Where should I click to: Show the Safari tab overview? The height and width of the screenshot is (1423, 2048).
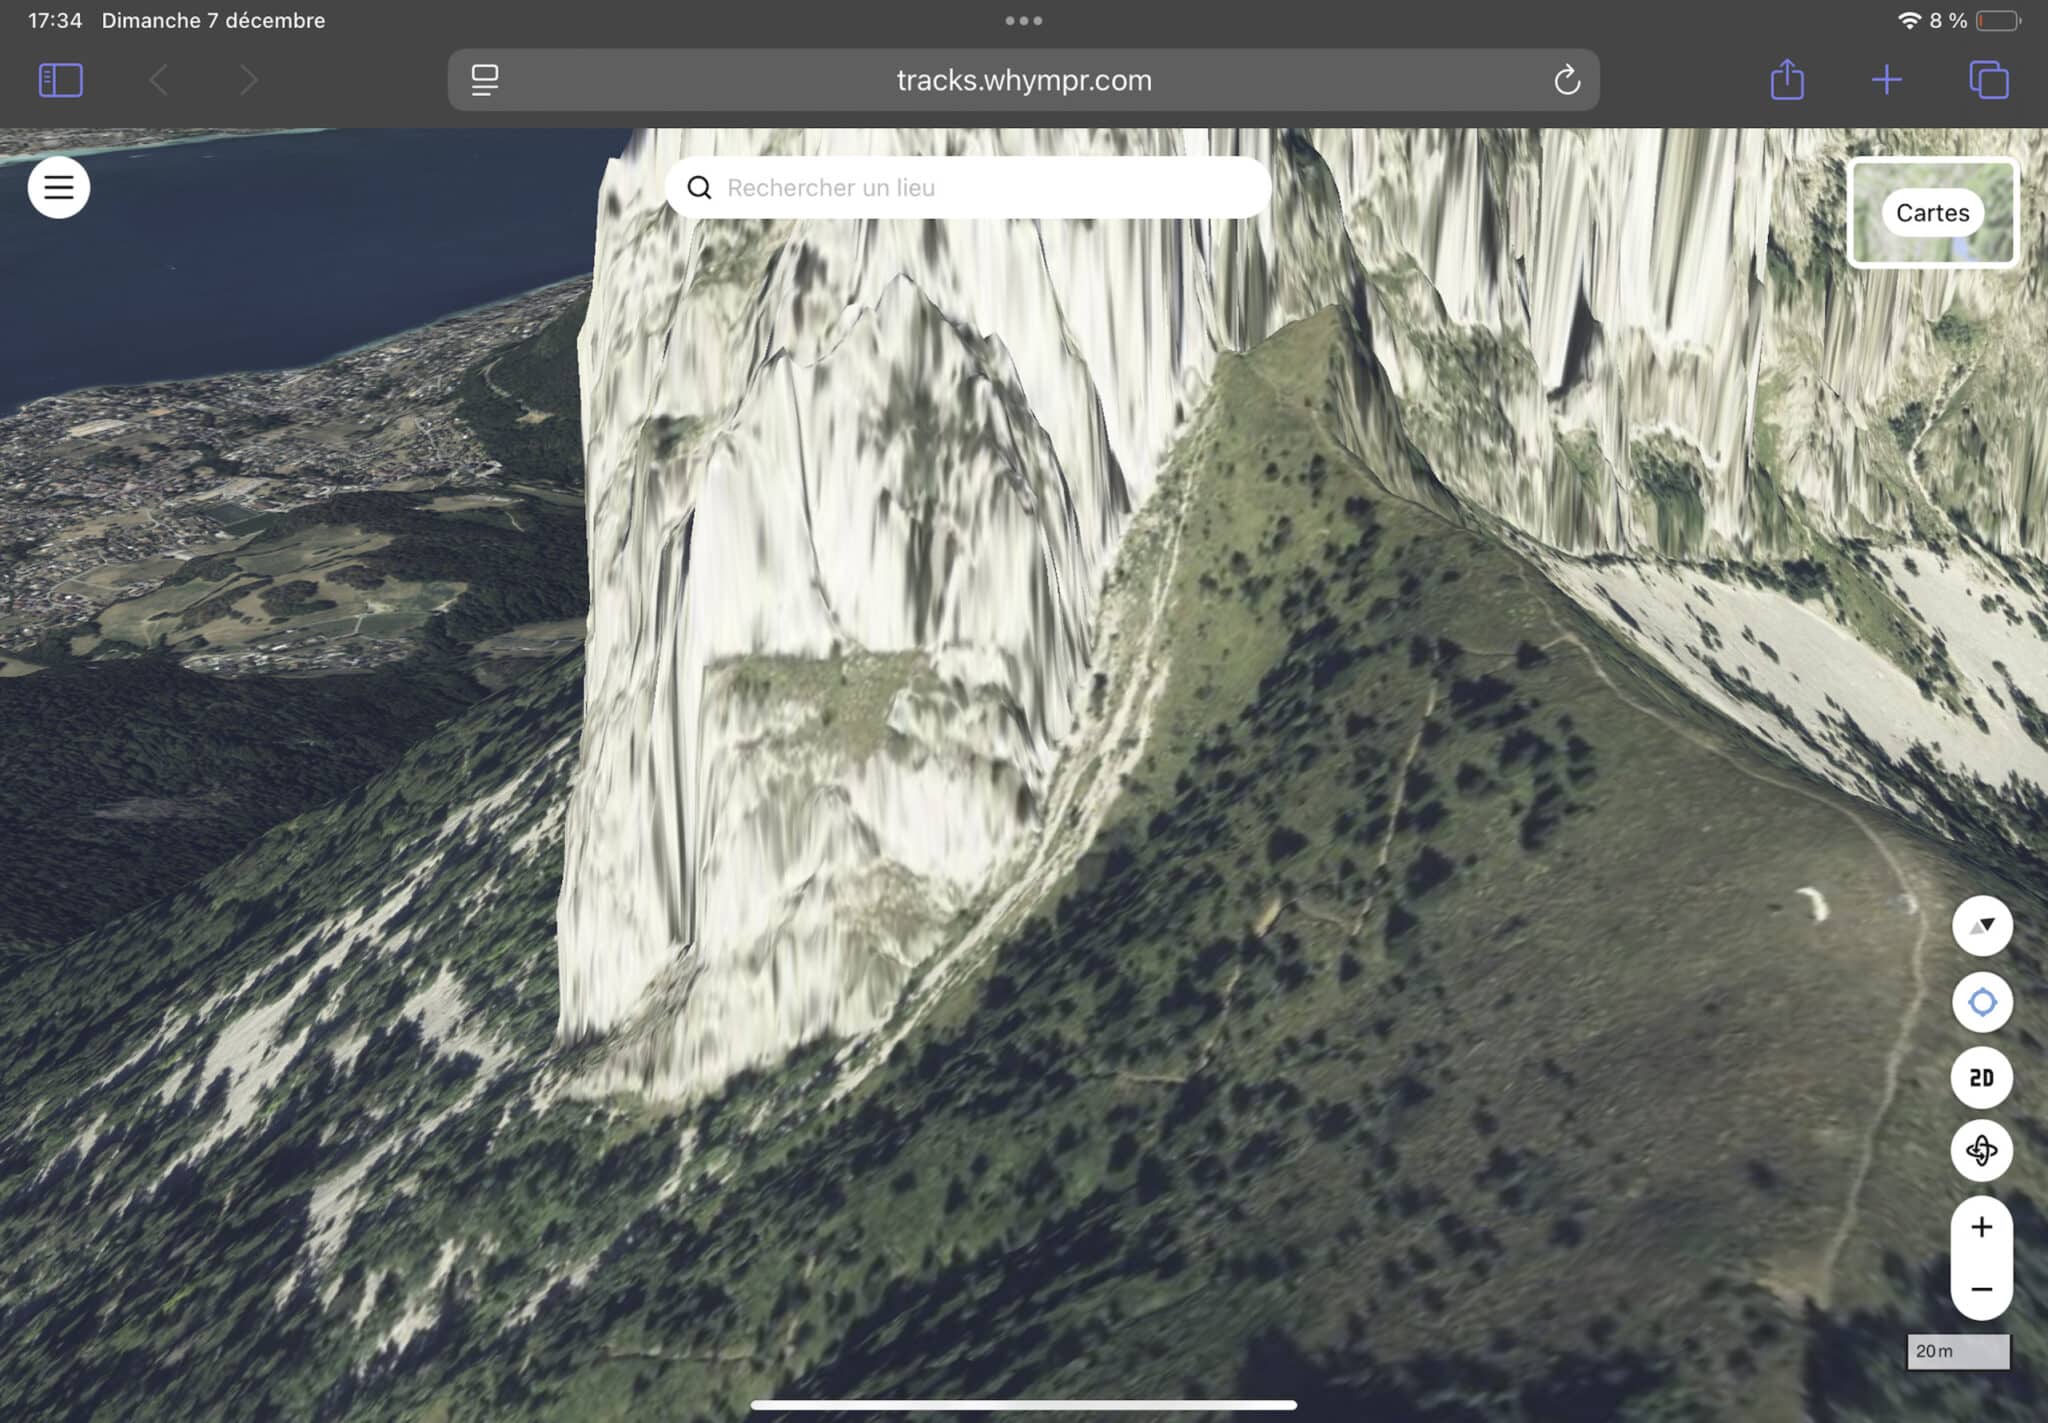pyautogui.click(x=1988, y=80)
